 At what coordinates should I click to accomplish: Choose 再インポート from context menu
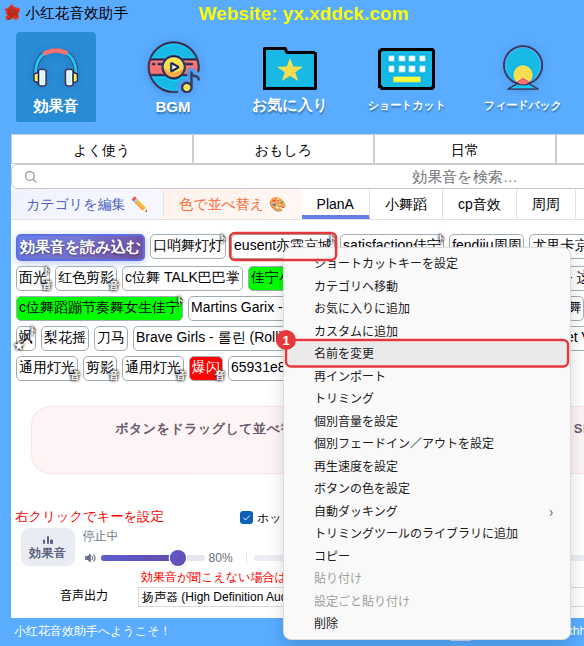[427, 376]
